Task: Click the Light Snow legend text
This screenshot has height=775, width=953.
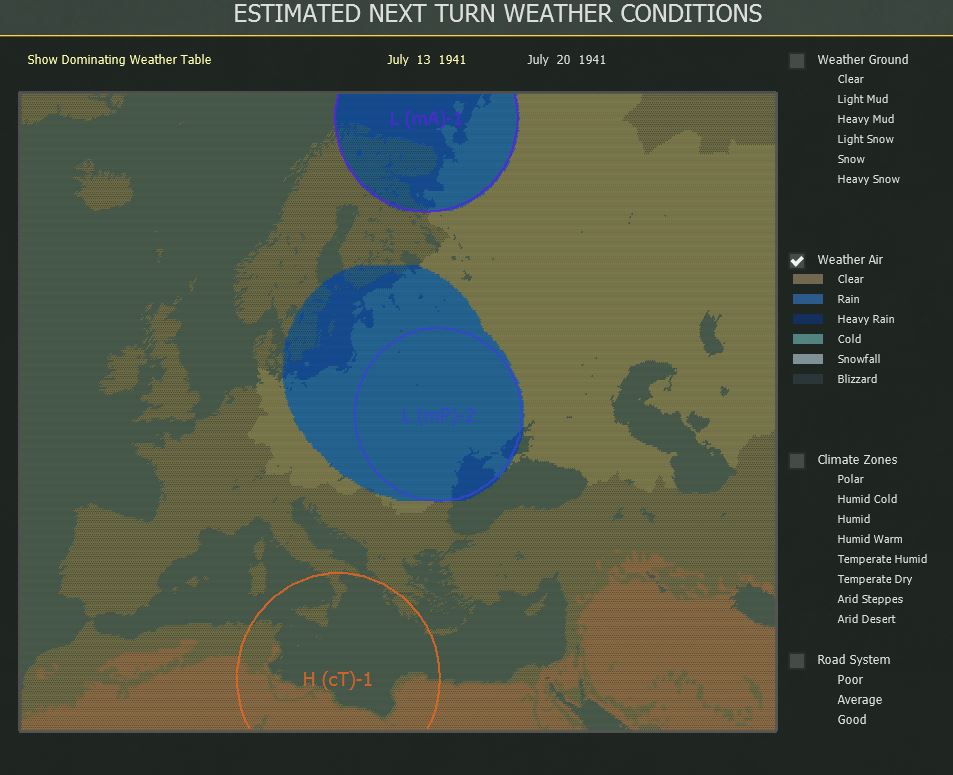Action: (x=865, y=139)
